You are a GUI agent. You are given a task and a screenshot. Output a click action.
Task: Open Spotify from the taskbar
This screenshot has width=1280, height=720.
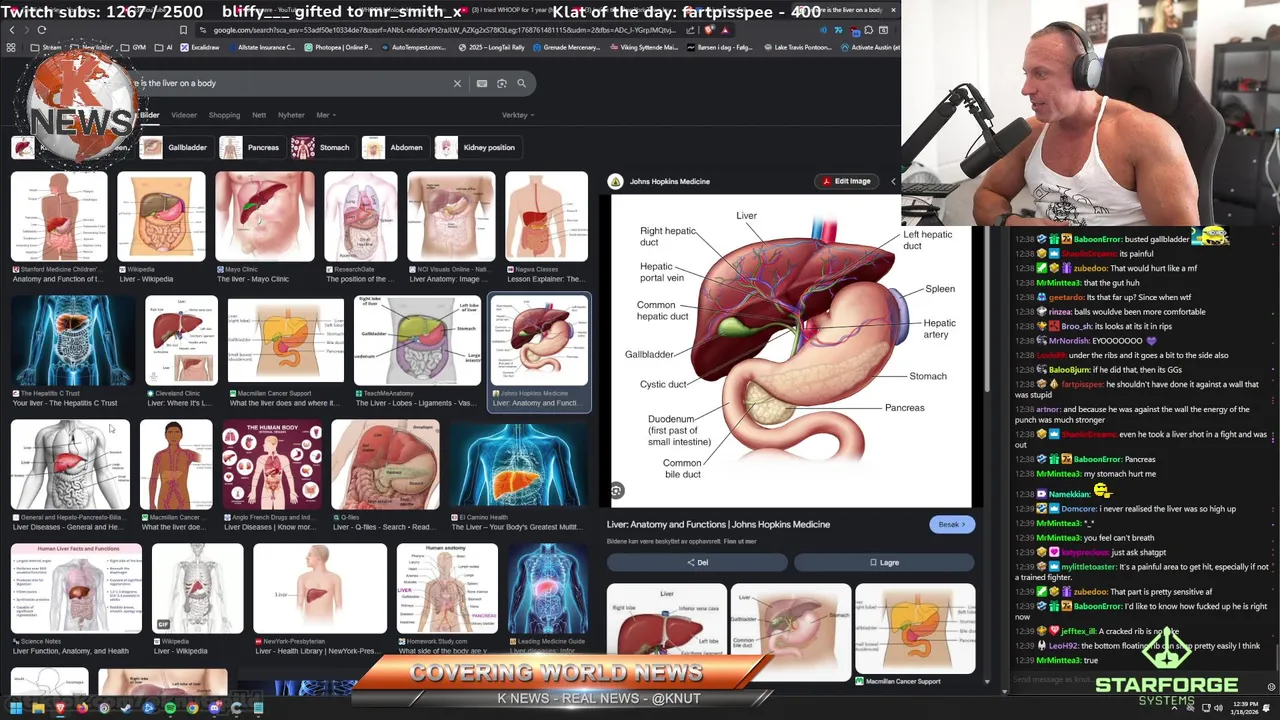tap(170, 708)
